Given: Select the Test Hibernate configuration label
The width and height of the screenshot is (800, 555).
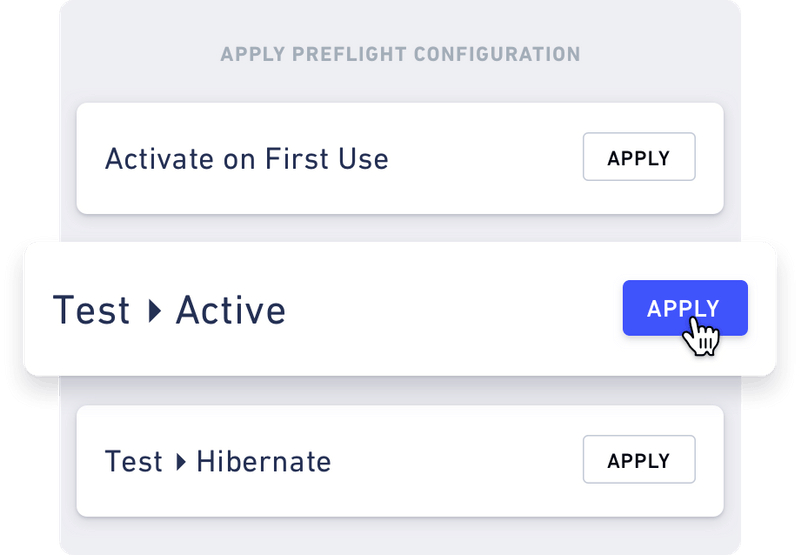Looking at the screenshot, I should 218,461.
